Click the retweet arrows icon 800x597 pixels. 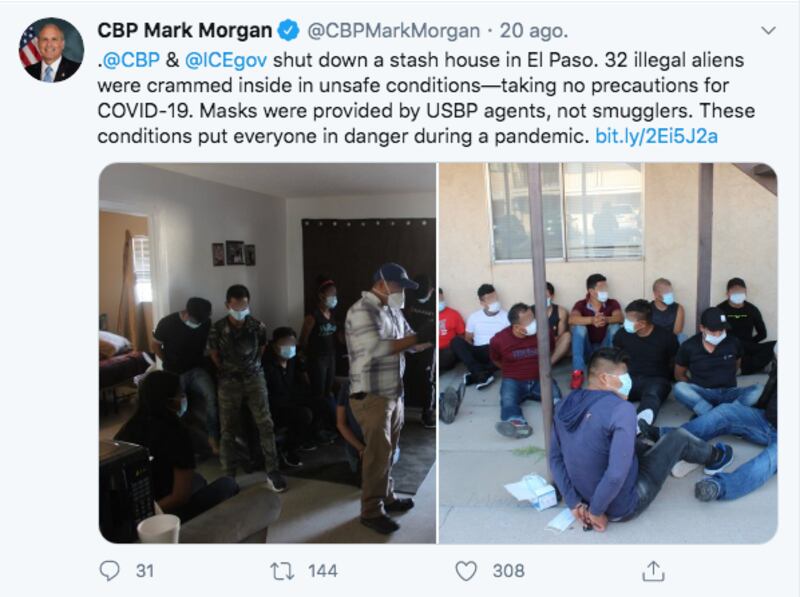click(282, 571)
